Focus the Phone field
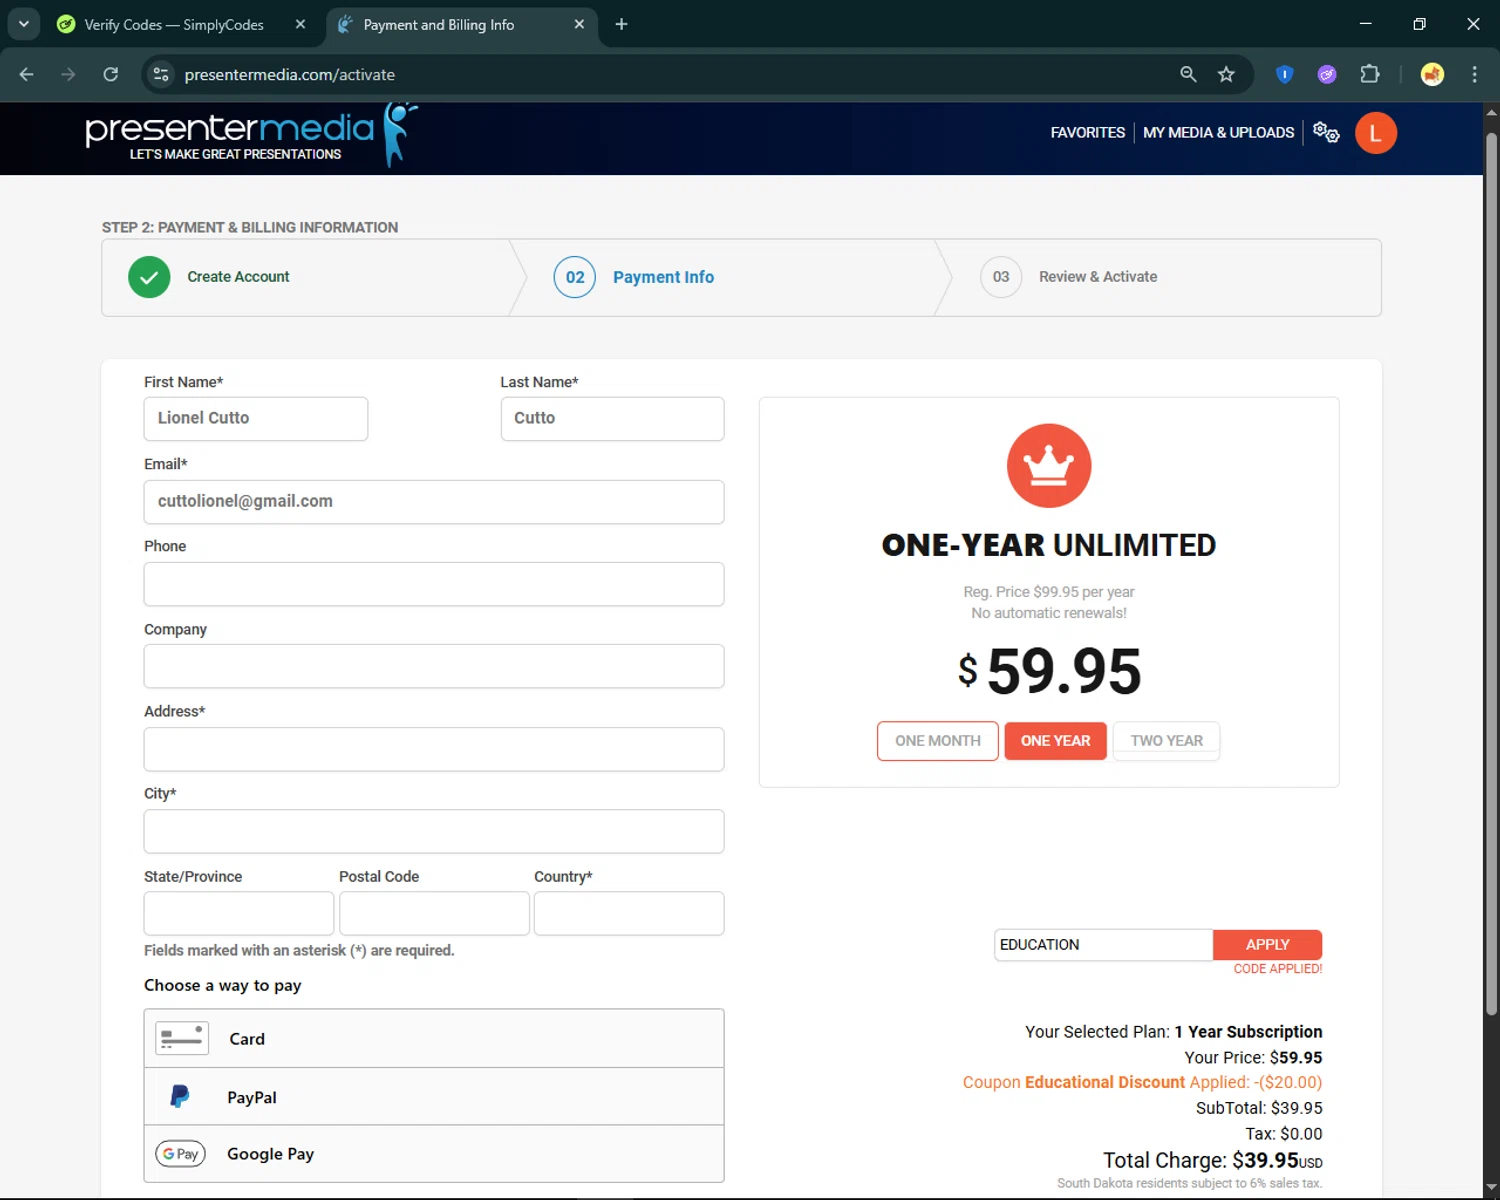Image resolution: width=1500 pixels, height=1200 pixels. coord(434,584)
